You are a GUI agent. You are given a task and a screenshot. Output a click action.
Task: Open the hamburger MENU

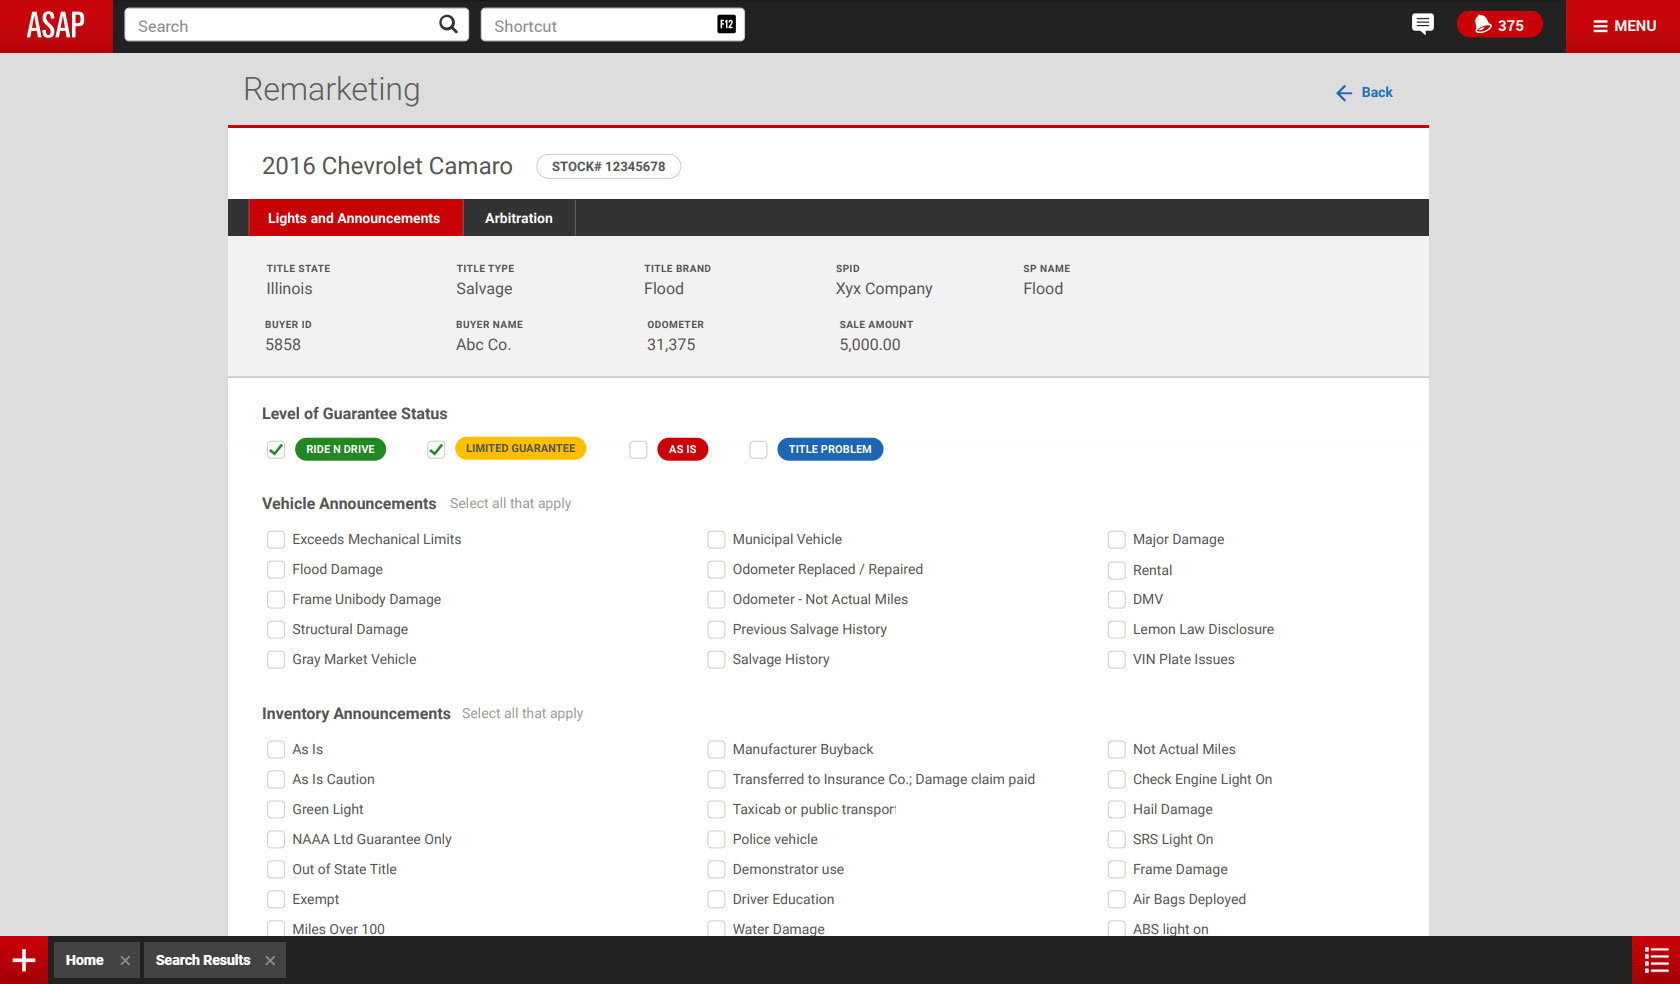[1624, 26]
